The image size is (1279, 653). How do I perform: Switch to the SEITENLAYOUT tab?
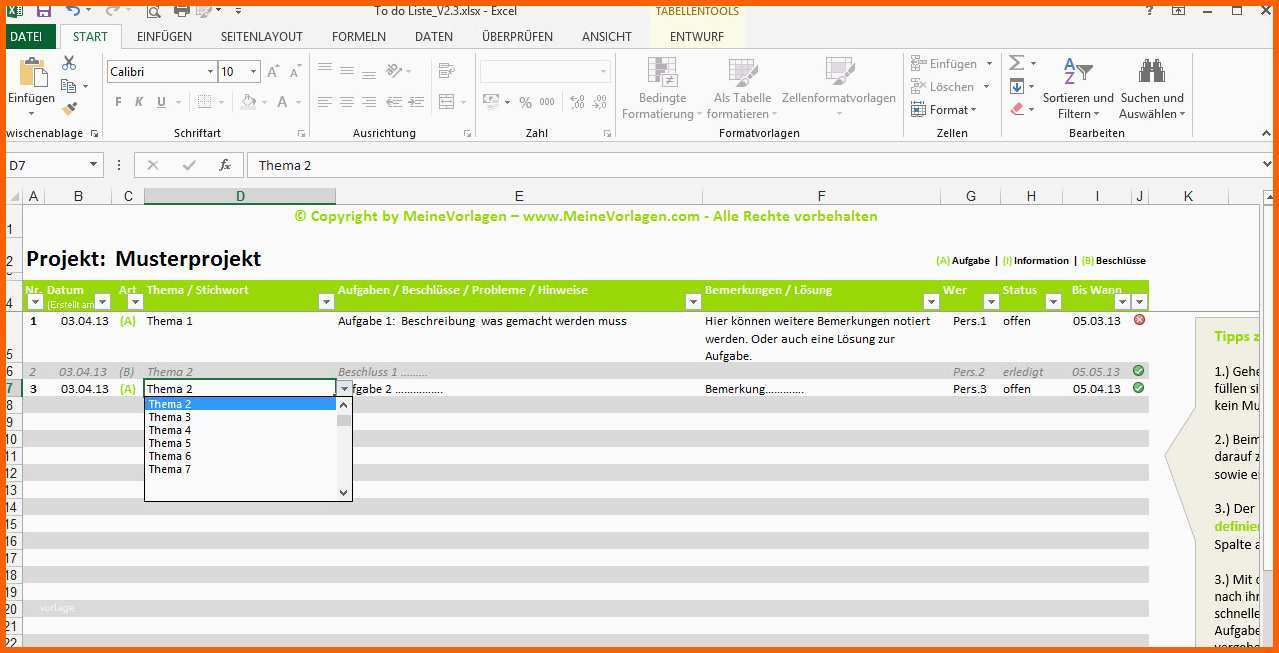[x=262, y=36]
